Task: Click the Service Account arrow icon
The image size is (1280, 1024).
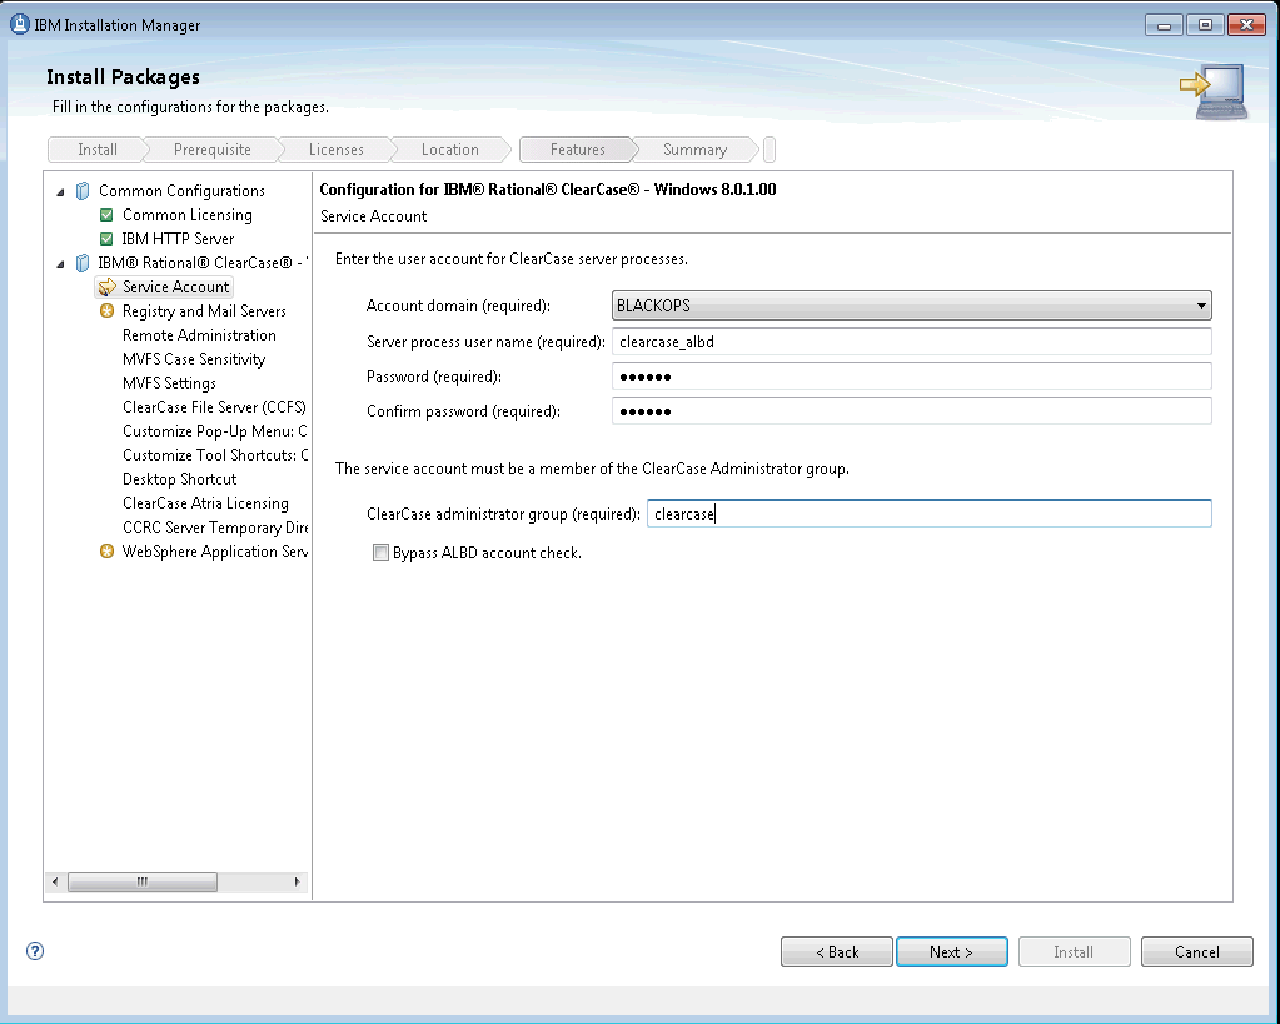Action: coord(107,287)
